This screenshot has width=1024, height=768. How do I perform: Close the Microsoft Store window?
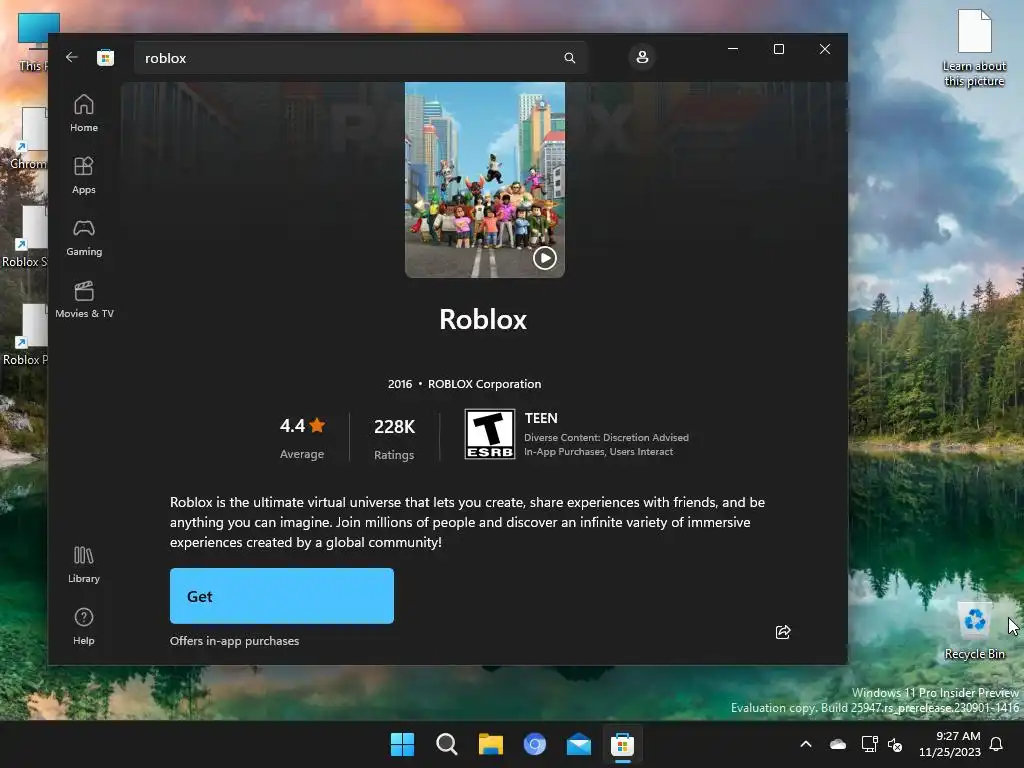[825, 49]
